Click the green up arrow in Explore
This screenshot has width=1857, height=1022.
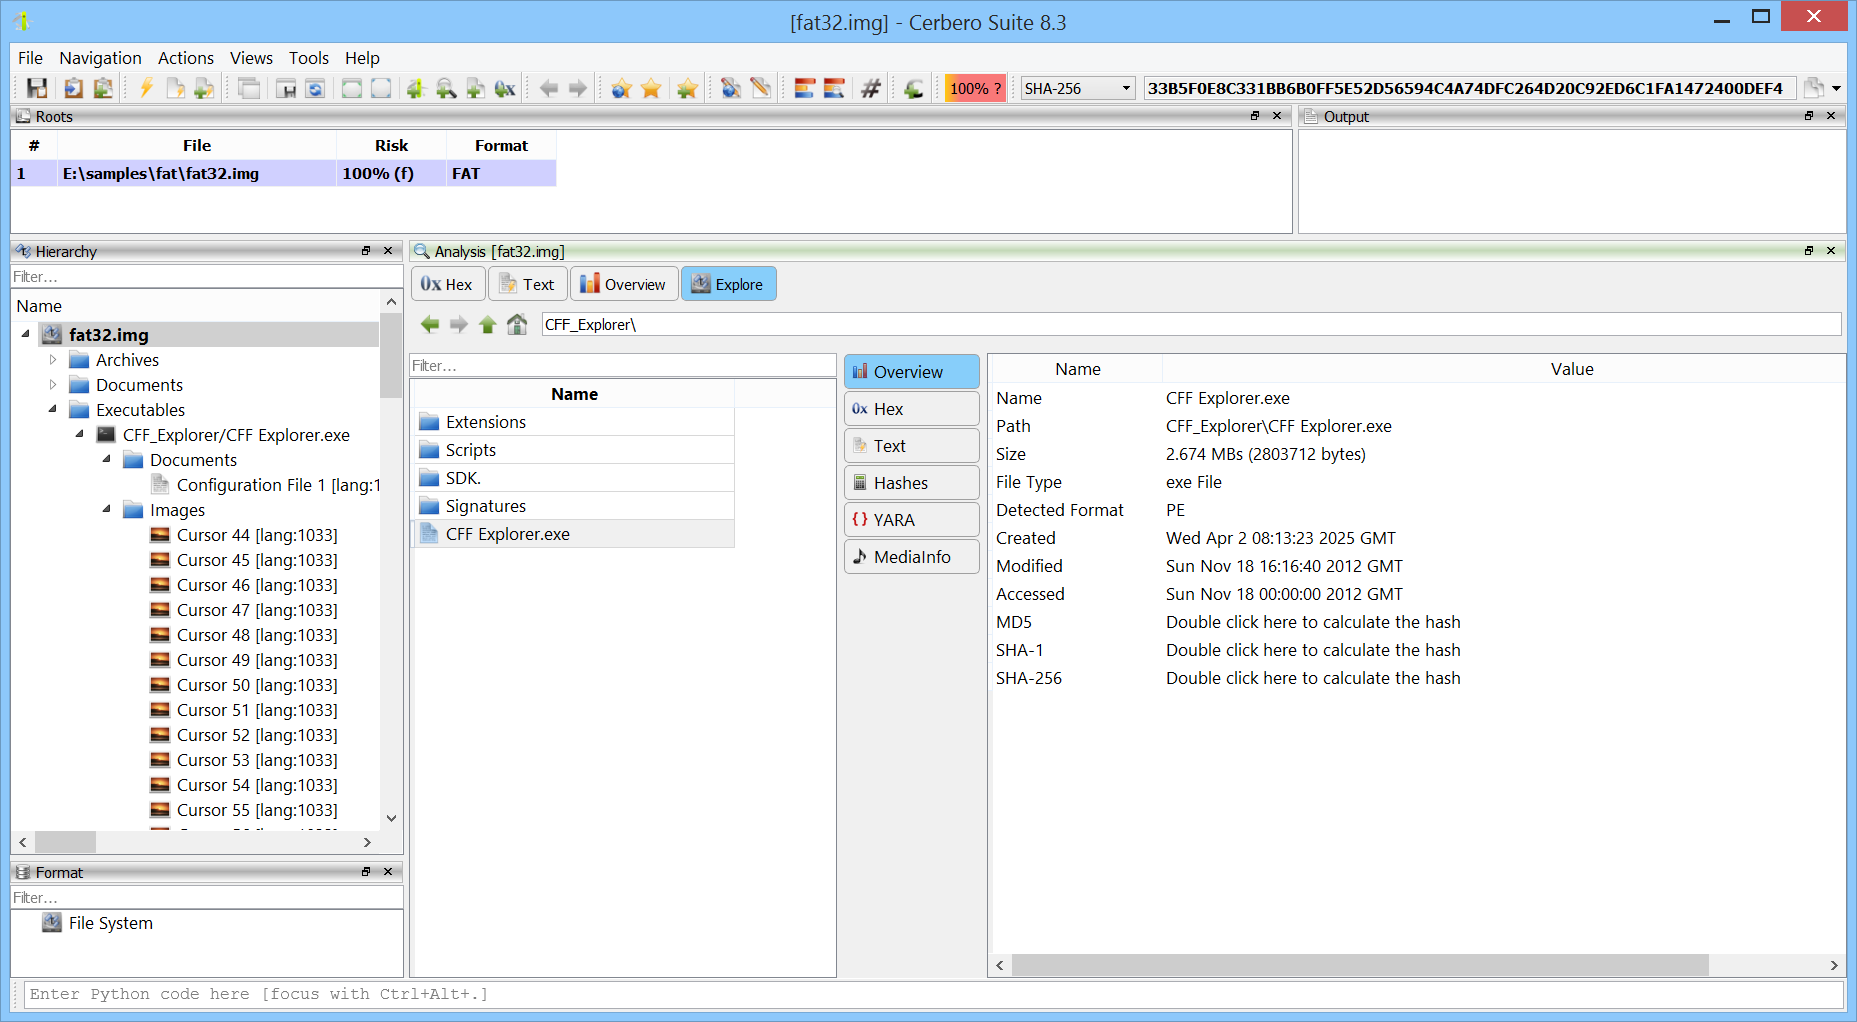[x=487, y=324]
